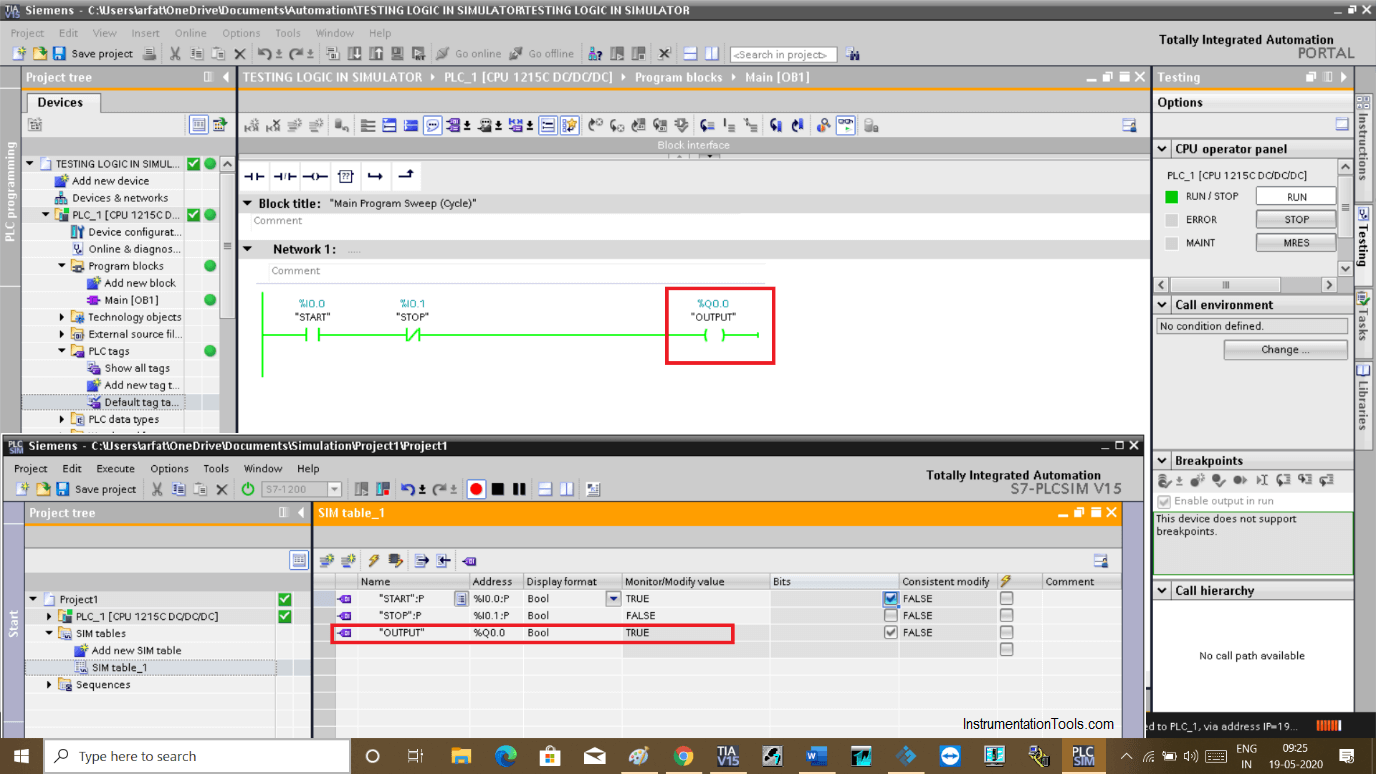Open the TIA V15 taskbar icon
This screenshot has width=1376, height=774.
[x=728, y=756]
